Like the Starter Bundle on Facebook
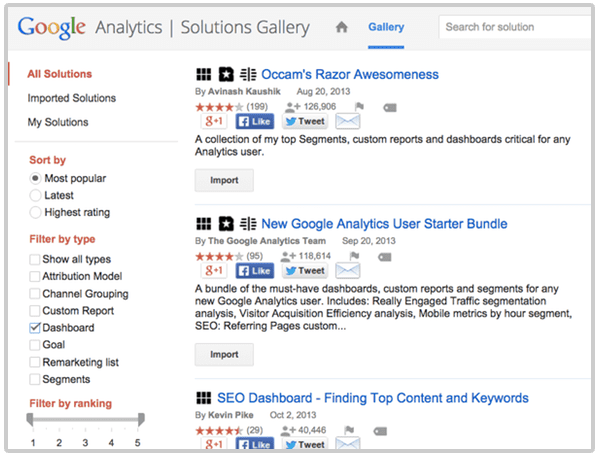Viewport: 600px width, 455px height. click(254, 271)
